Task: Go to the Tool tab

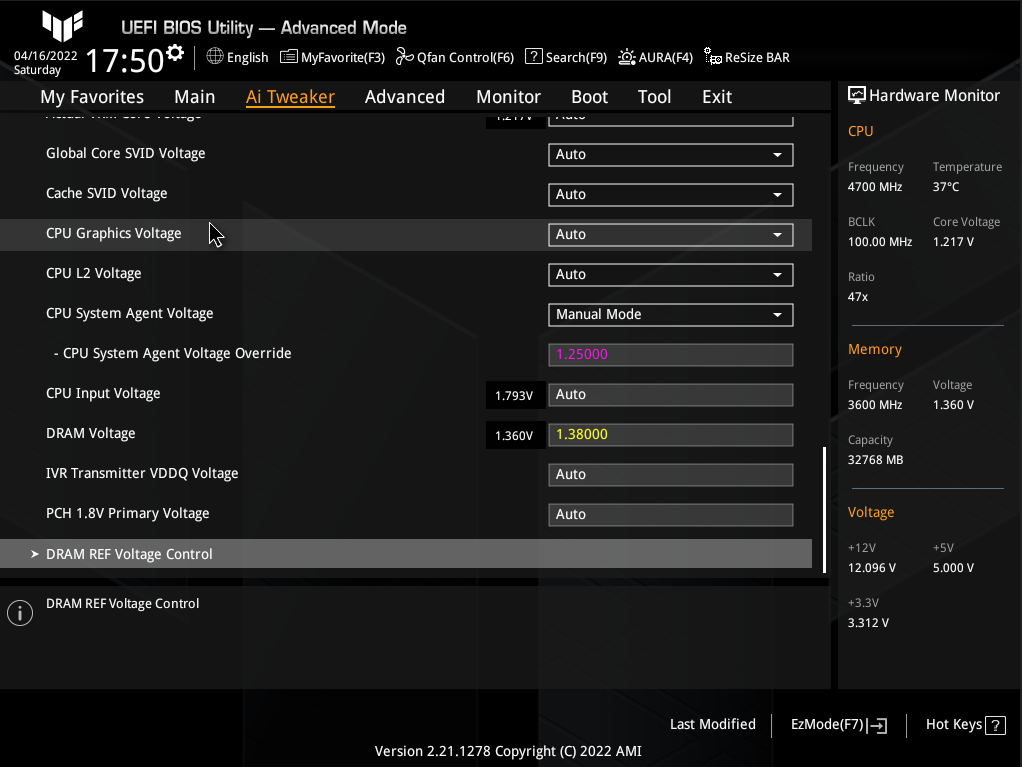Action: click(x=654, y=96)
